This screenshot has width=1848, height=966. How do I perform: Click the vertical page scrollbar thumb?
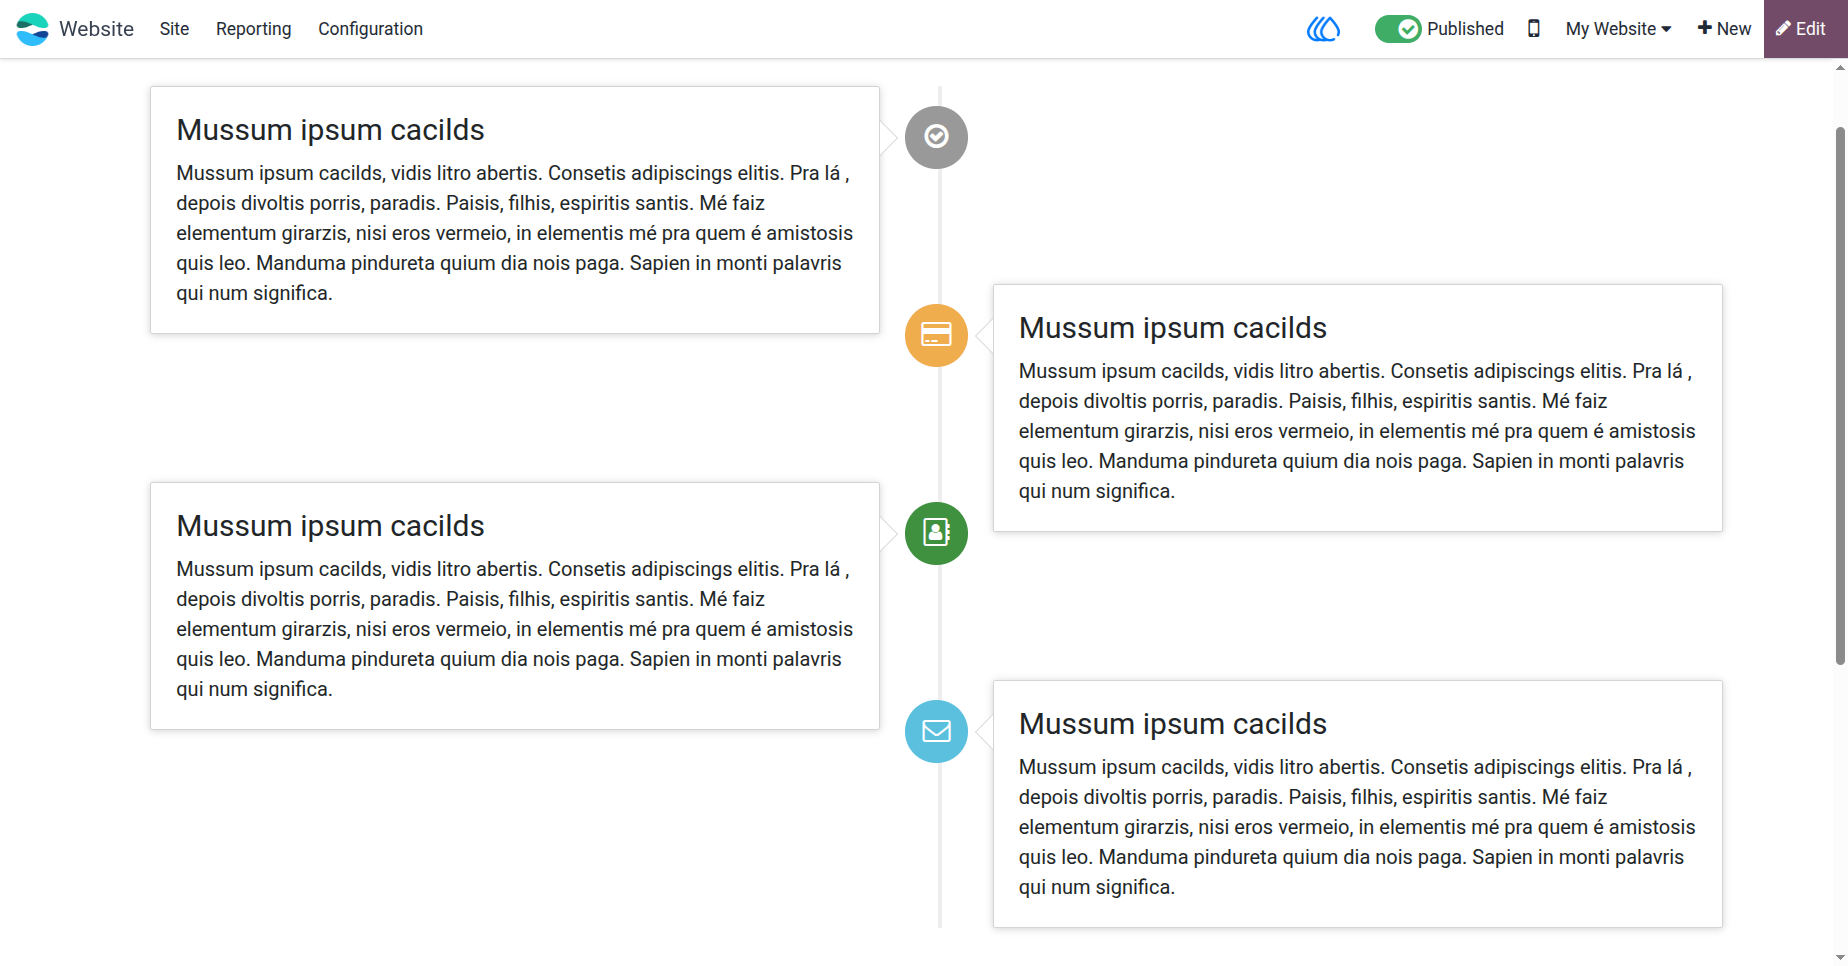1840,395
